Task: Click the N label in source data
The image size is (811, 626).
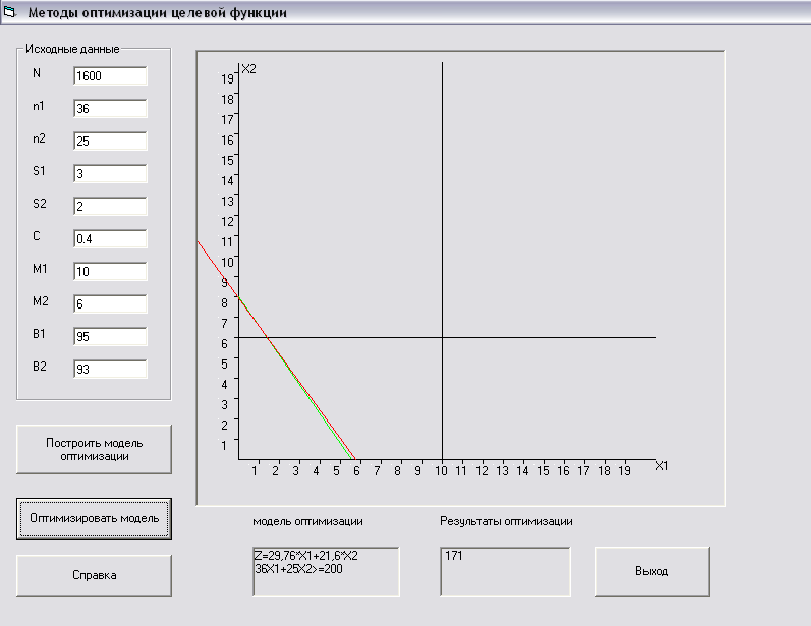Action: (x=37, y=73)
